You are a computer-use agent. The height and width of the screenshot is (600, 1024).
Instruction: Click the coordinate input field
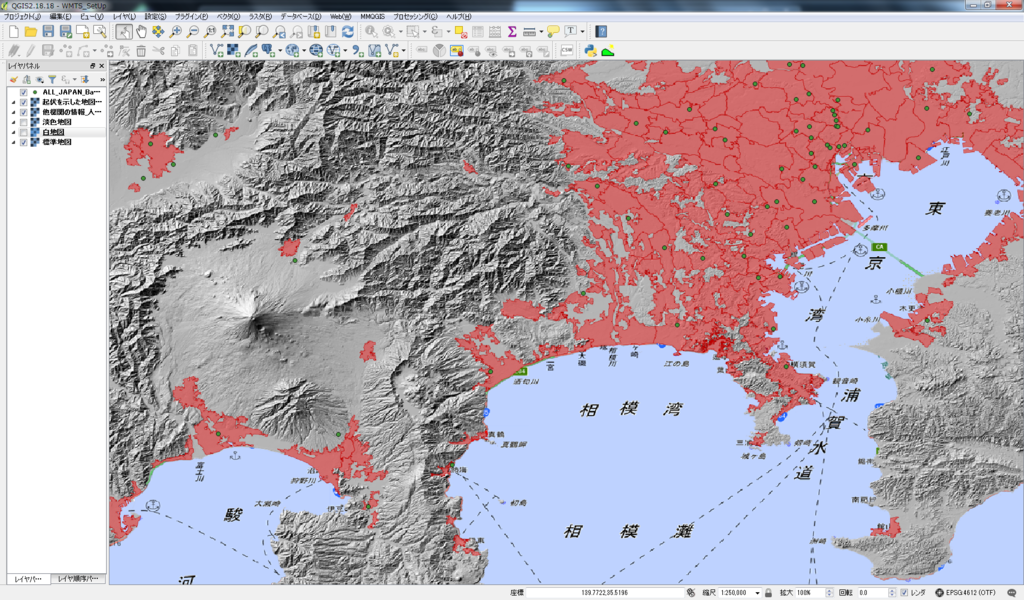(x=605, y=593)
